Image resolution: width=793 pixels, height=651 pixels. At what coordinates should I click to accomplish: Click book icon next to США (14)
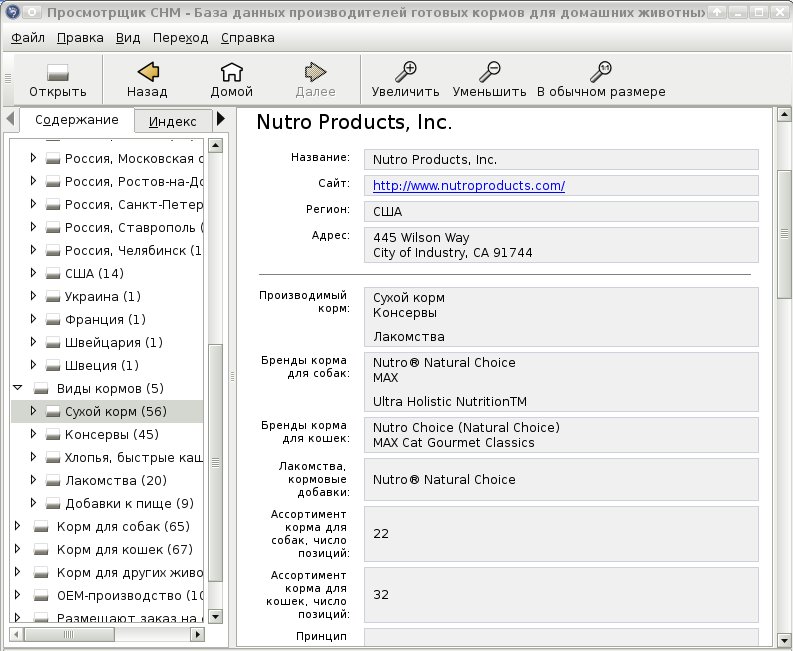click(x=53, y=274)
